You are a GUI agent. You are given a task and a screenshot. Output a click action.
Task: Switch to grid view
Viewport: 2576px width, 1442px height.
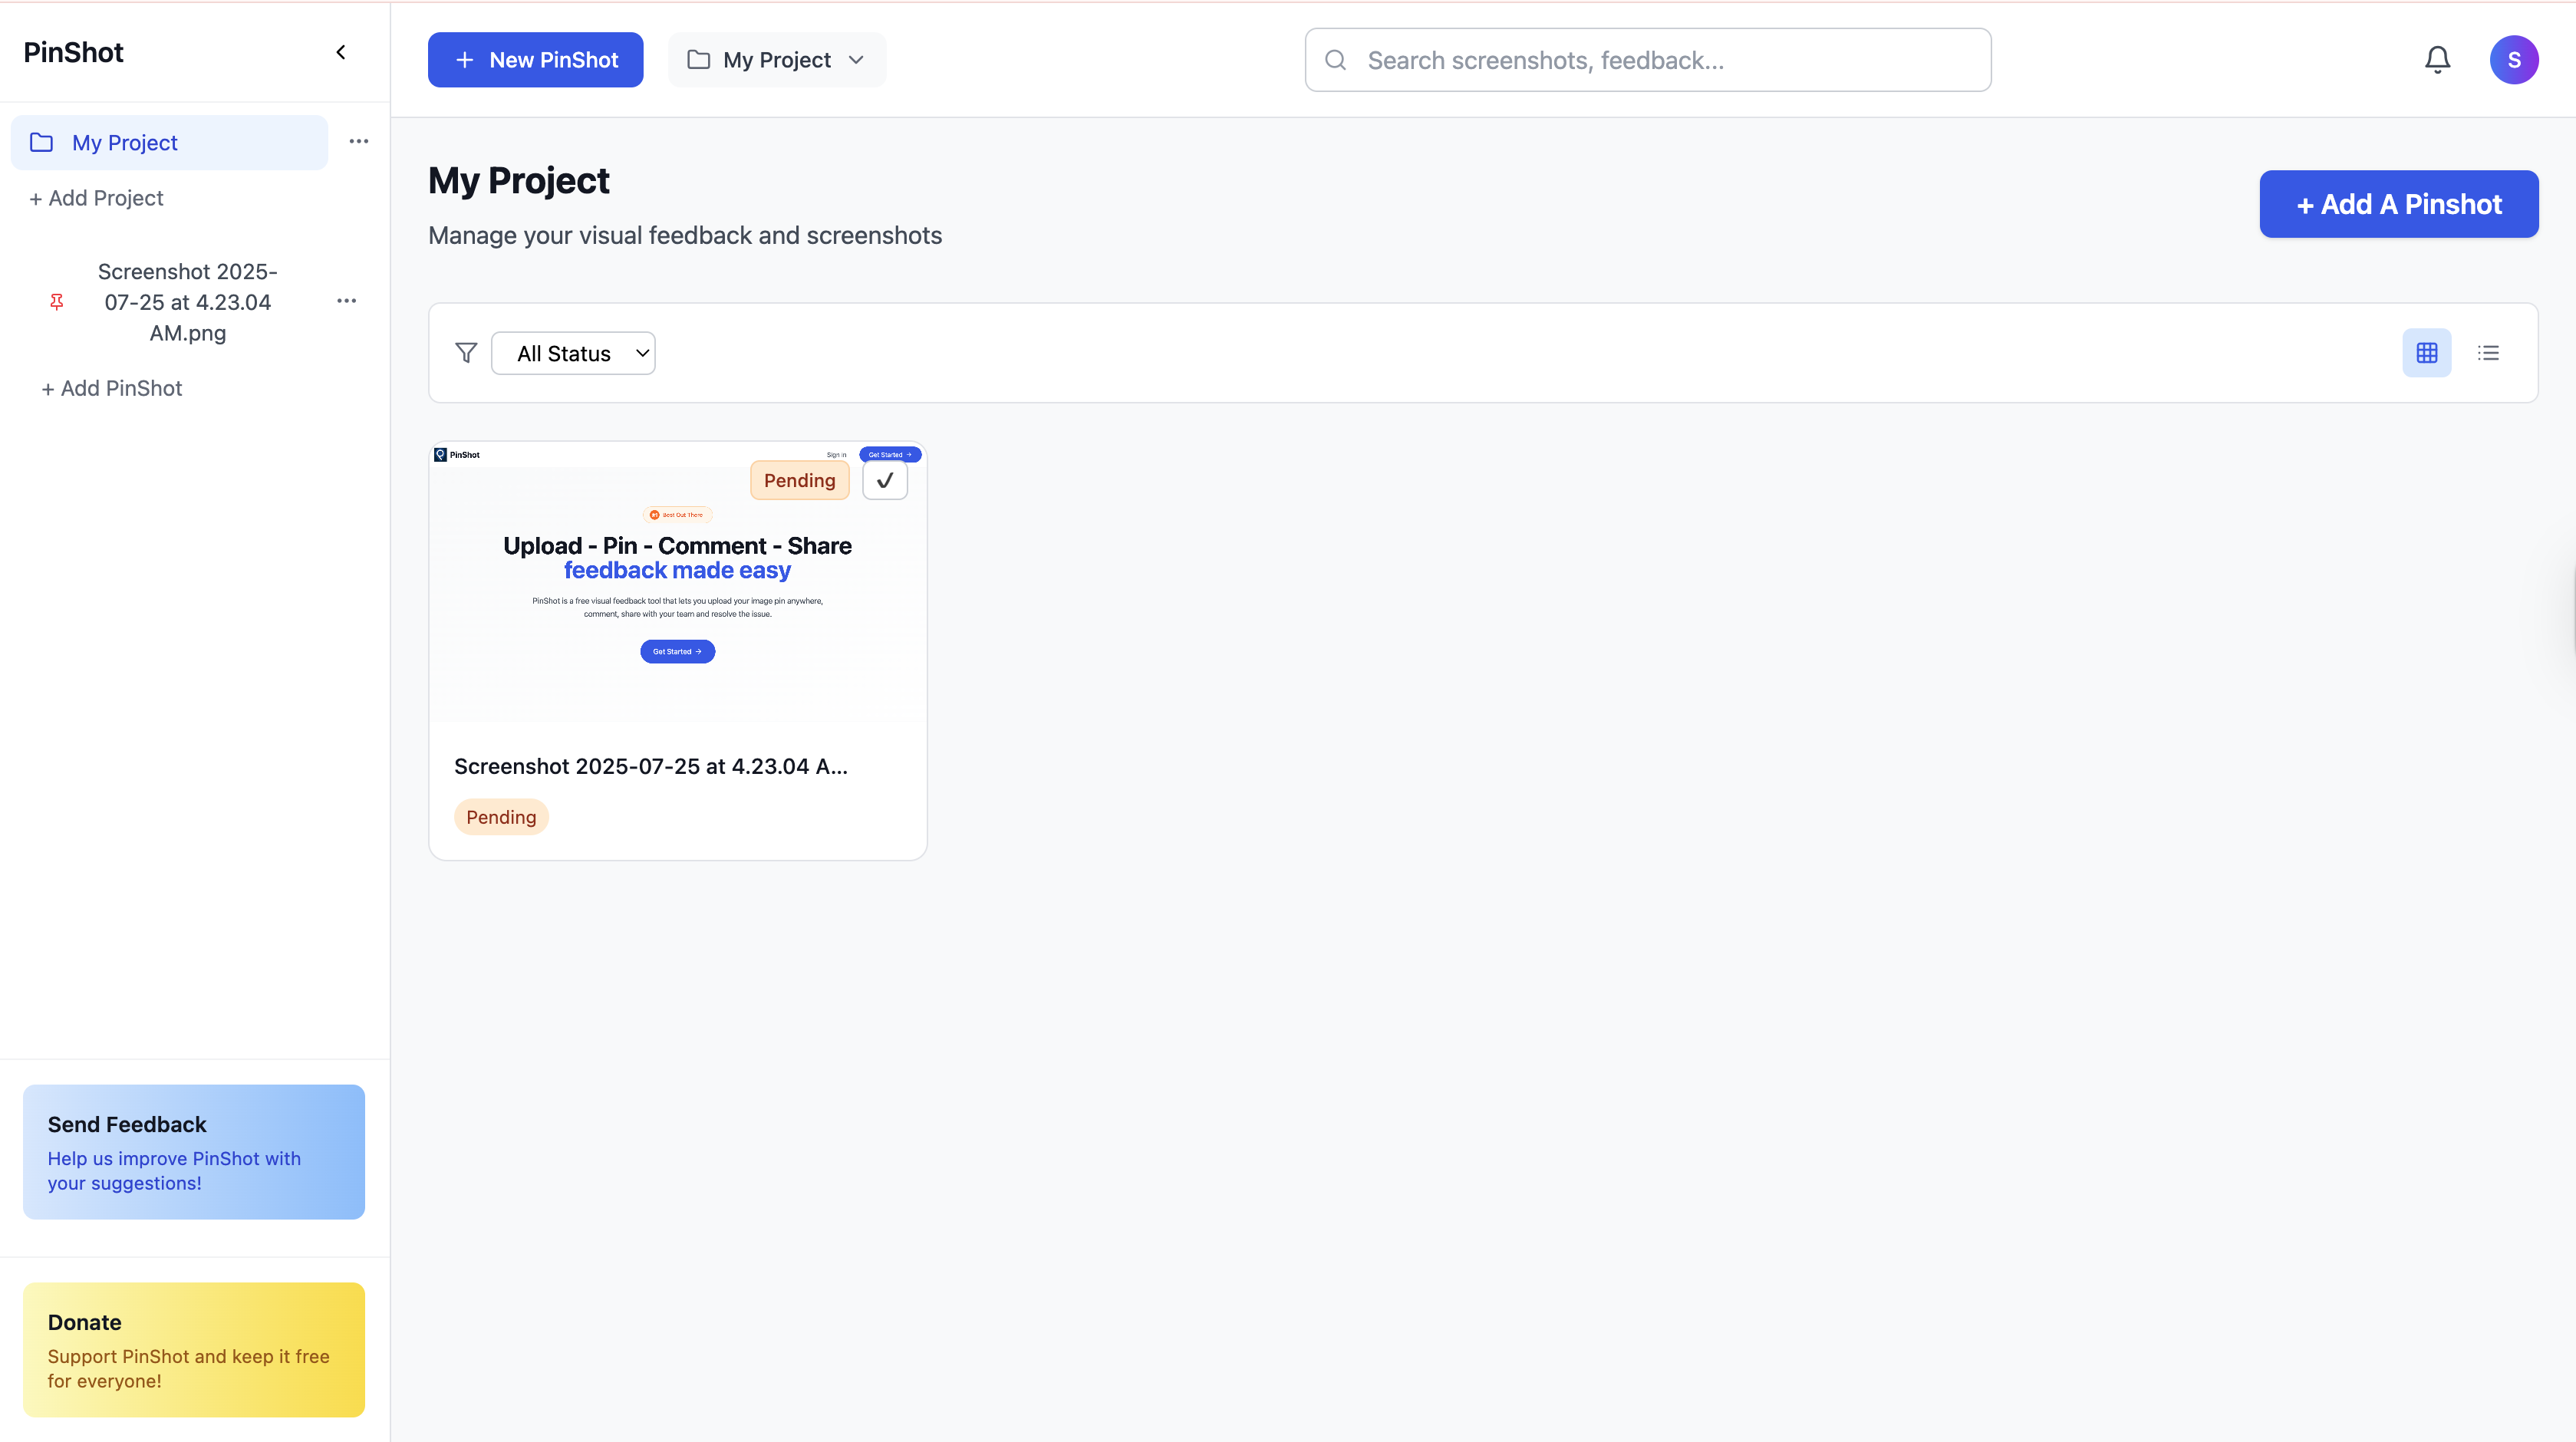pos(2426,353)
